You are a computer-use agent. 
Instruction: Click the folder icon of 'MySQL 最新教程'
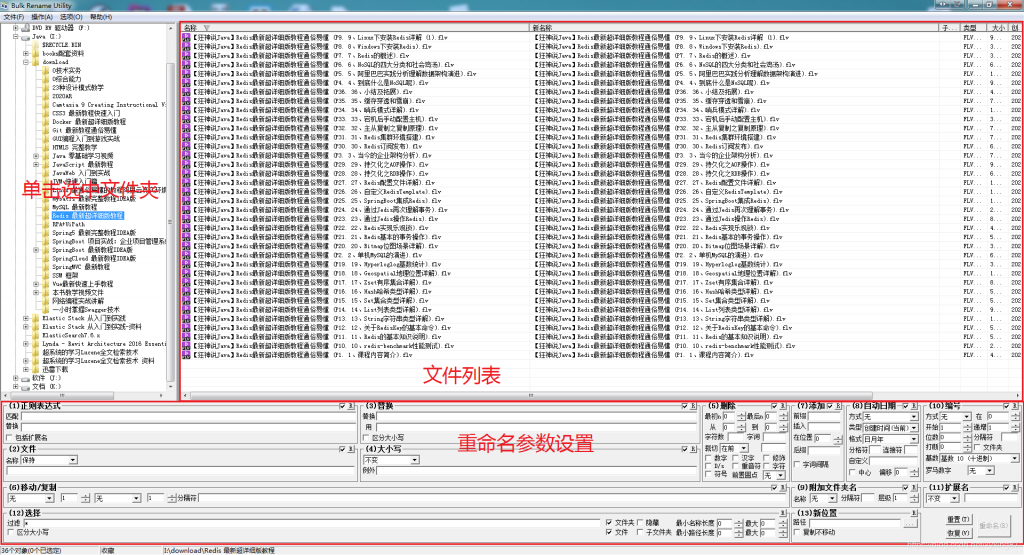pyautogui.click(x=46, y=207)
